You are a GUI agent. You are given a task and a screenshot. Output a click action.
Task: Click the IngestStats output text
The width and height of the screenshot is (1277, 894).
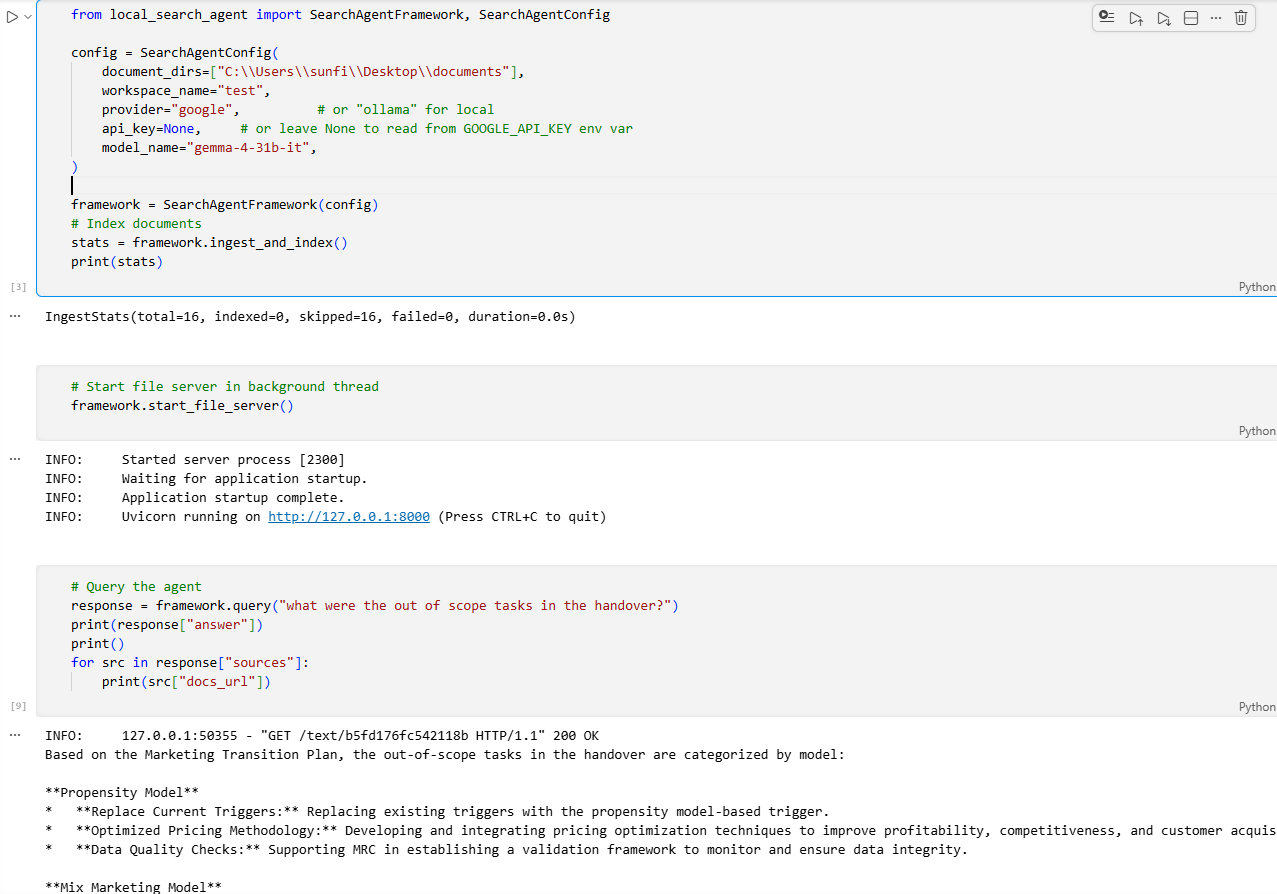click(310, 316)
